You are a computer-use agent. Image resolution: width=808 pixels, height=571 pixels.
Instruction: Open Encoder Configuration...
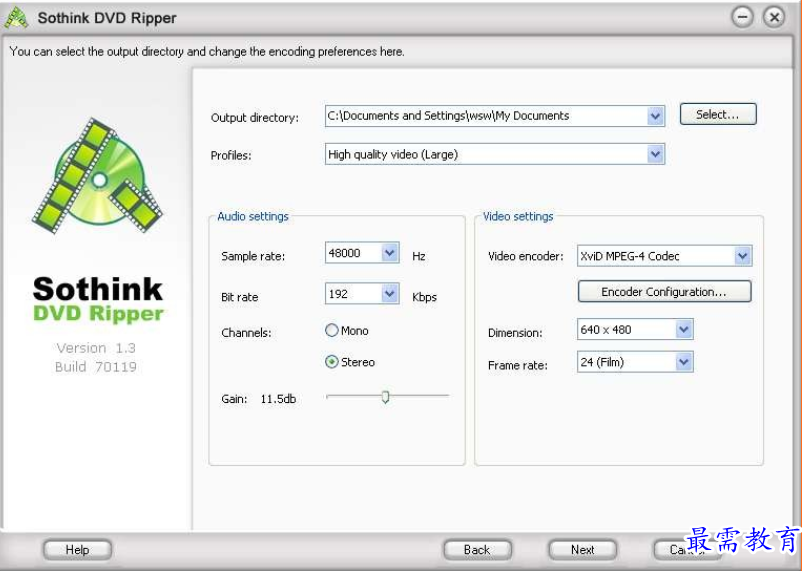(x=664, y=292)
